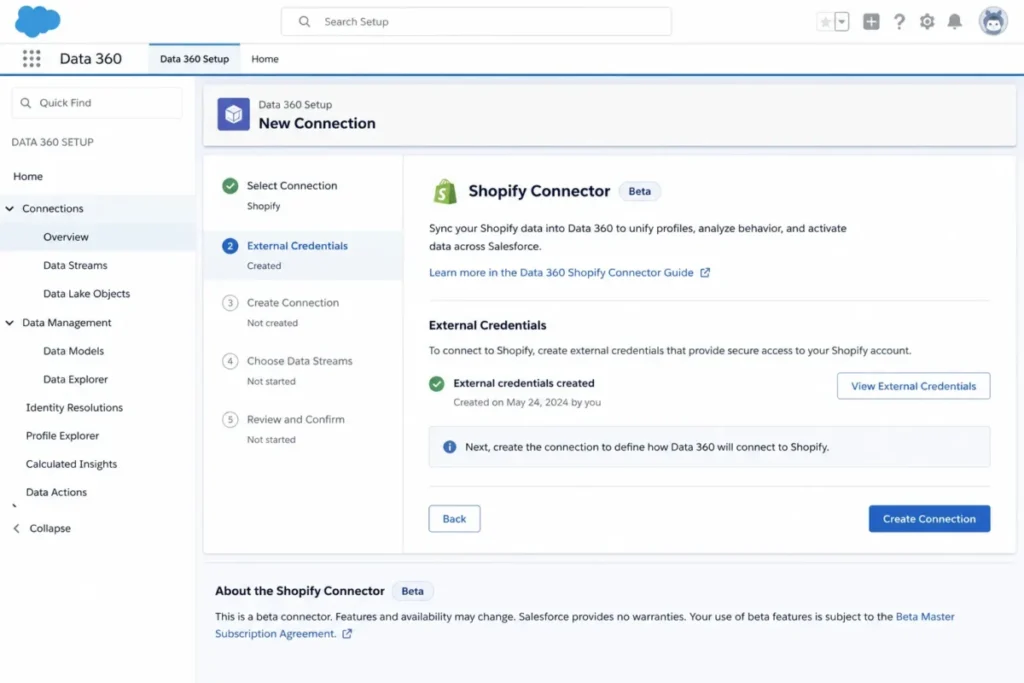Click the favorites star icon

click(825, 22)
